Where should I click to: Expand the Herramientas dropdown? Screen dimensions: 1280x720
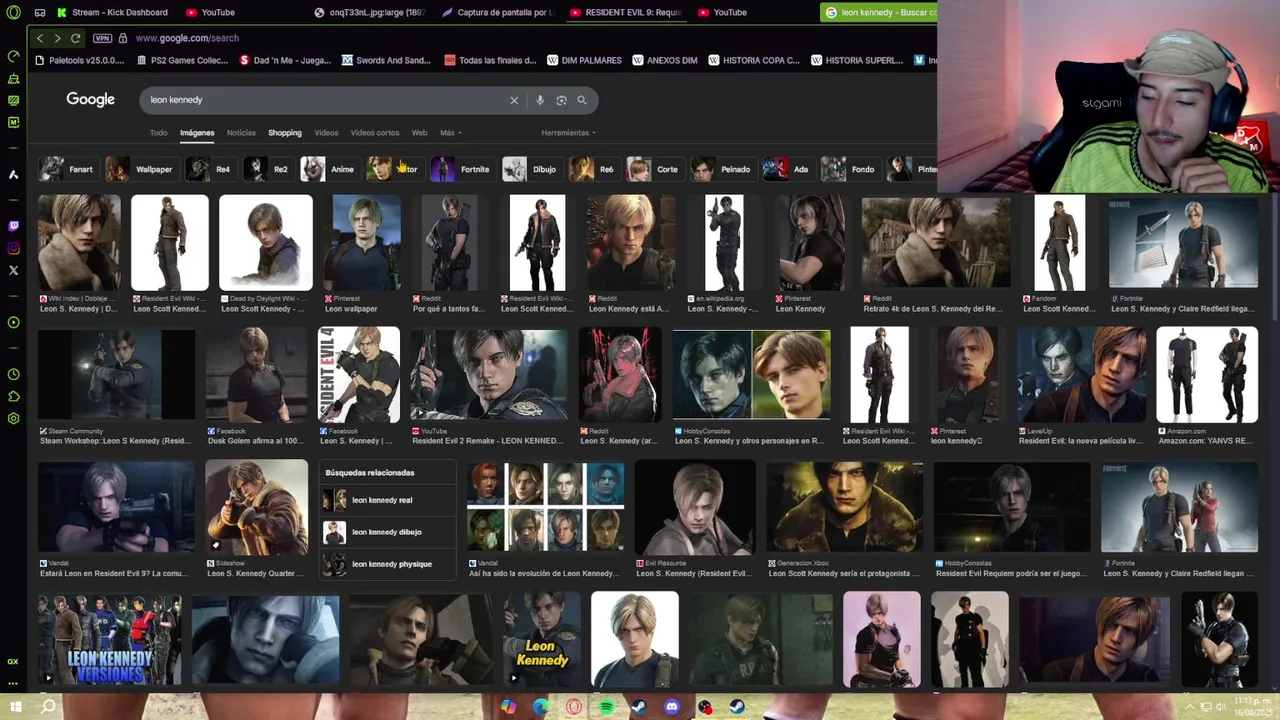click(568, 132)
